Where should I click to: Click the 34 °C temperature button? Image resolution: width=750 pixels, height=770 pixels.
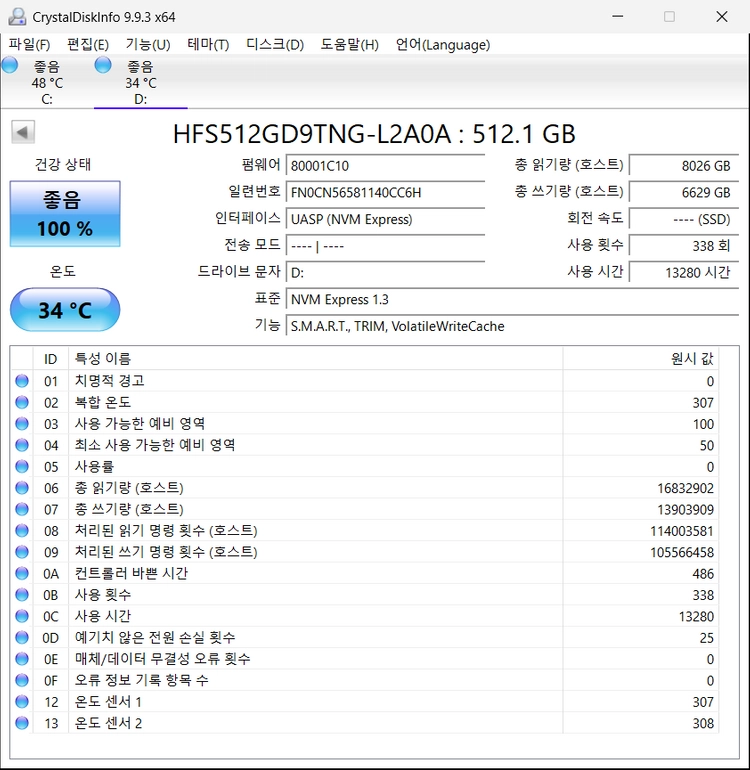tap(65, 310)
